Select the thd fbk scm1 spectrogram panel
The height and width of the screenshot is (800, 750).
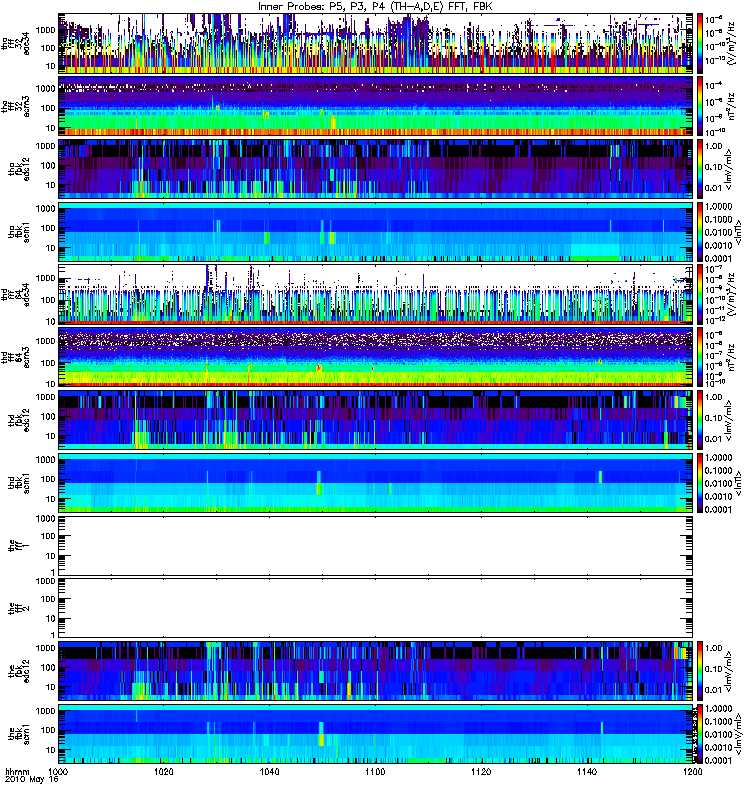378,484
